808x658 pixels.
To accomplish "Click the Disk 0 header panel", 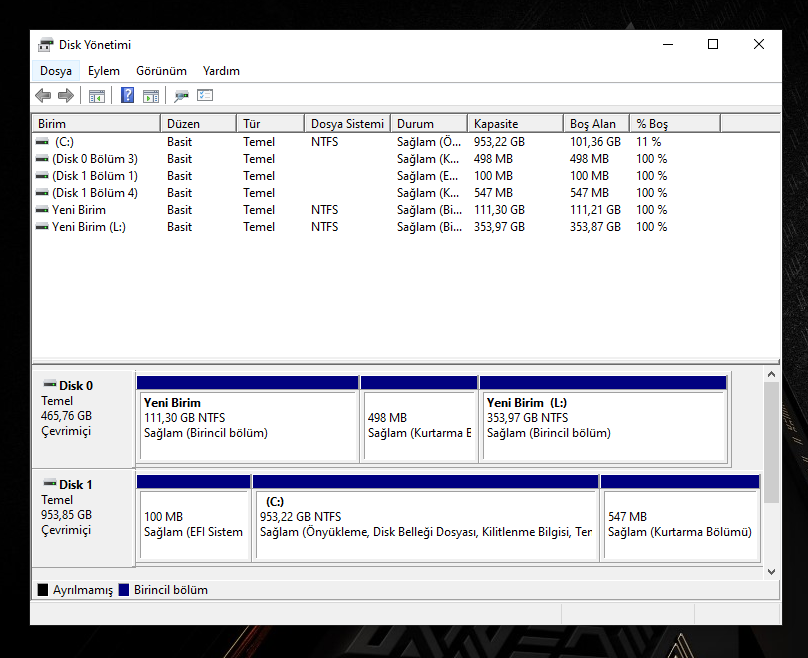I will click(x=83, y=419).
